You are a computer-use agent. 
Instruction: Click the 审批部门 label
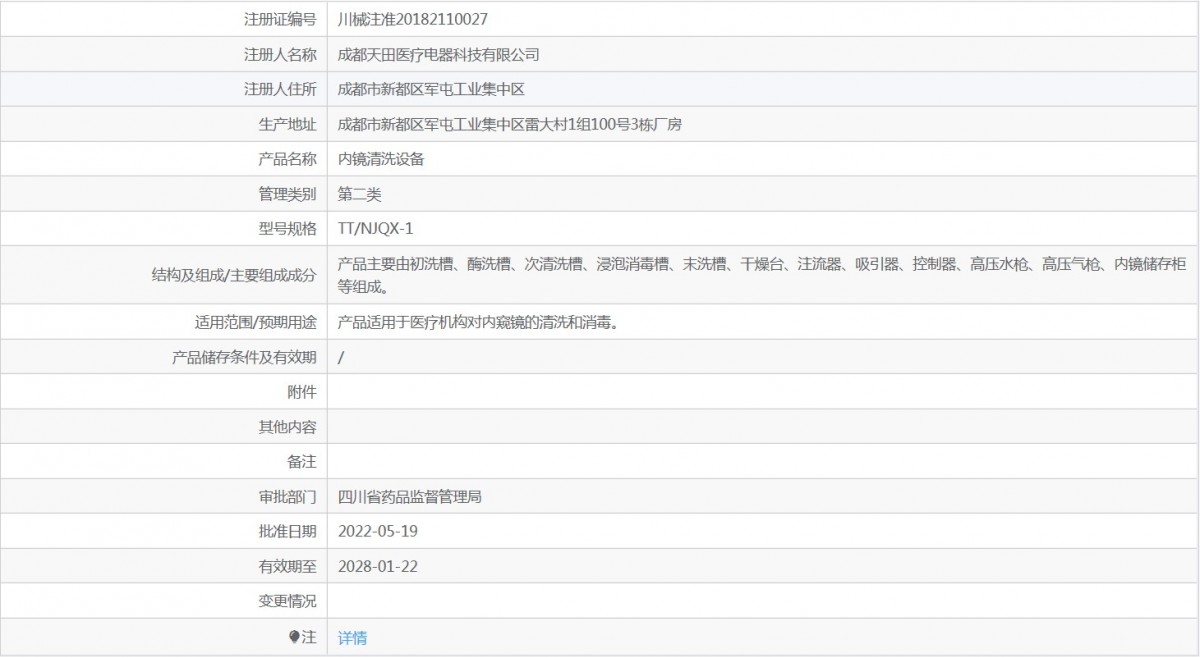click(287, 496)
